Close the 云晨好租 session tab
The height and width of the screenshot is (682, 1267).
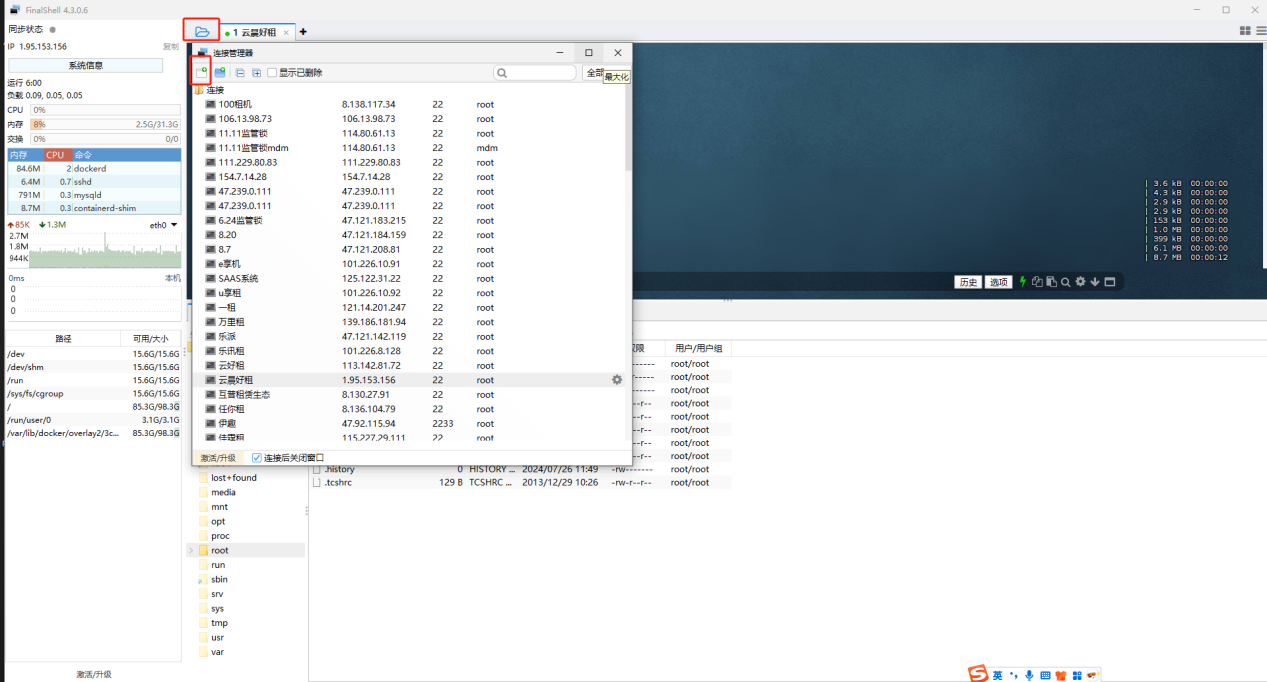[286, 33]
